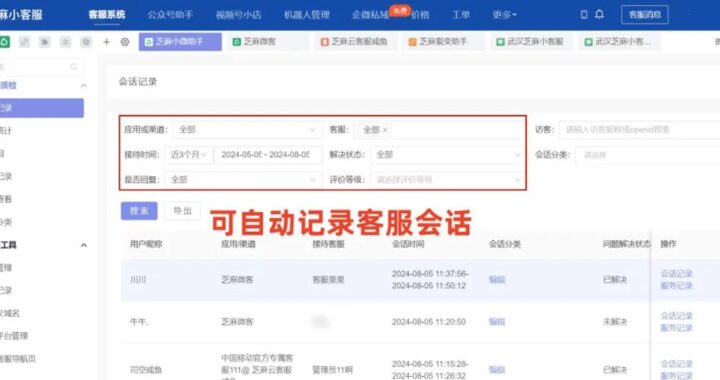This screenshot has width=720, height=380.
Task: Open 会话记录 for the 牛牛 row
Action: click(676, 316)
